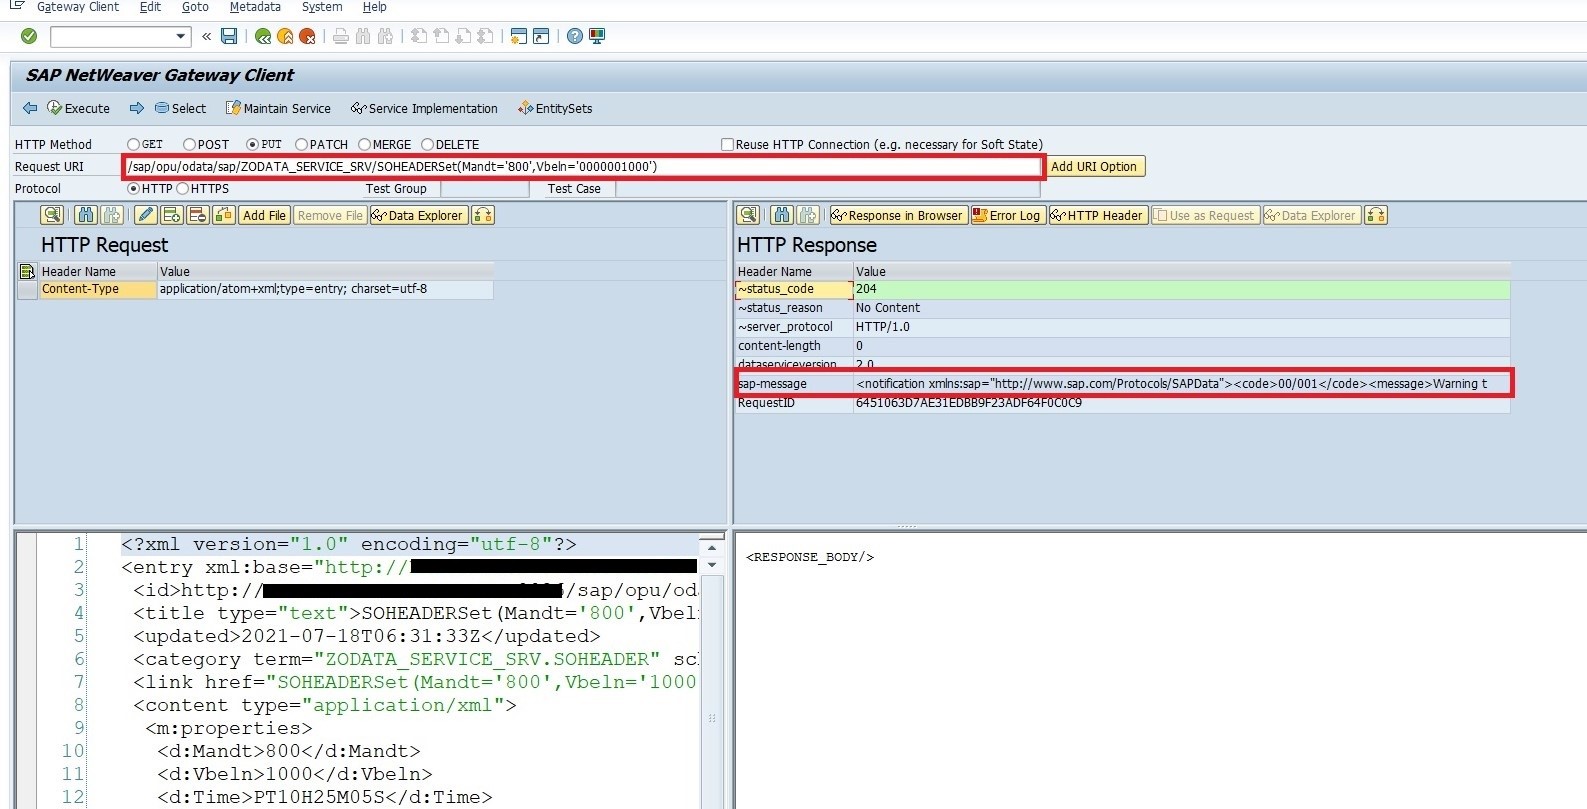Viewport: 1587px width, 809px height.
Task: Click the ~status_code header cell
Action: click(x=794, y=290)
